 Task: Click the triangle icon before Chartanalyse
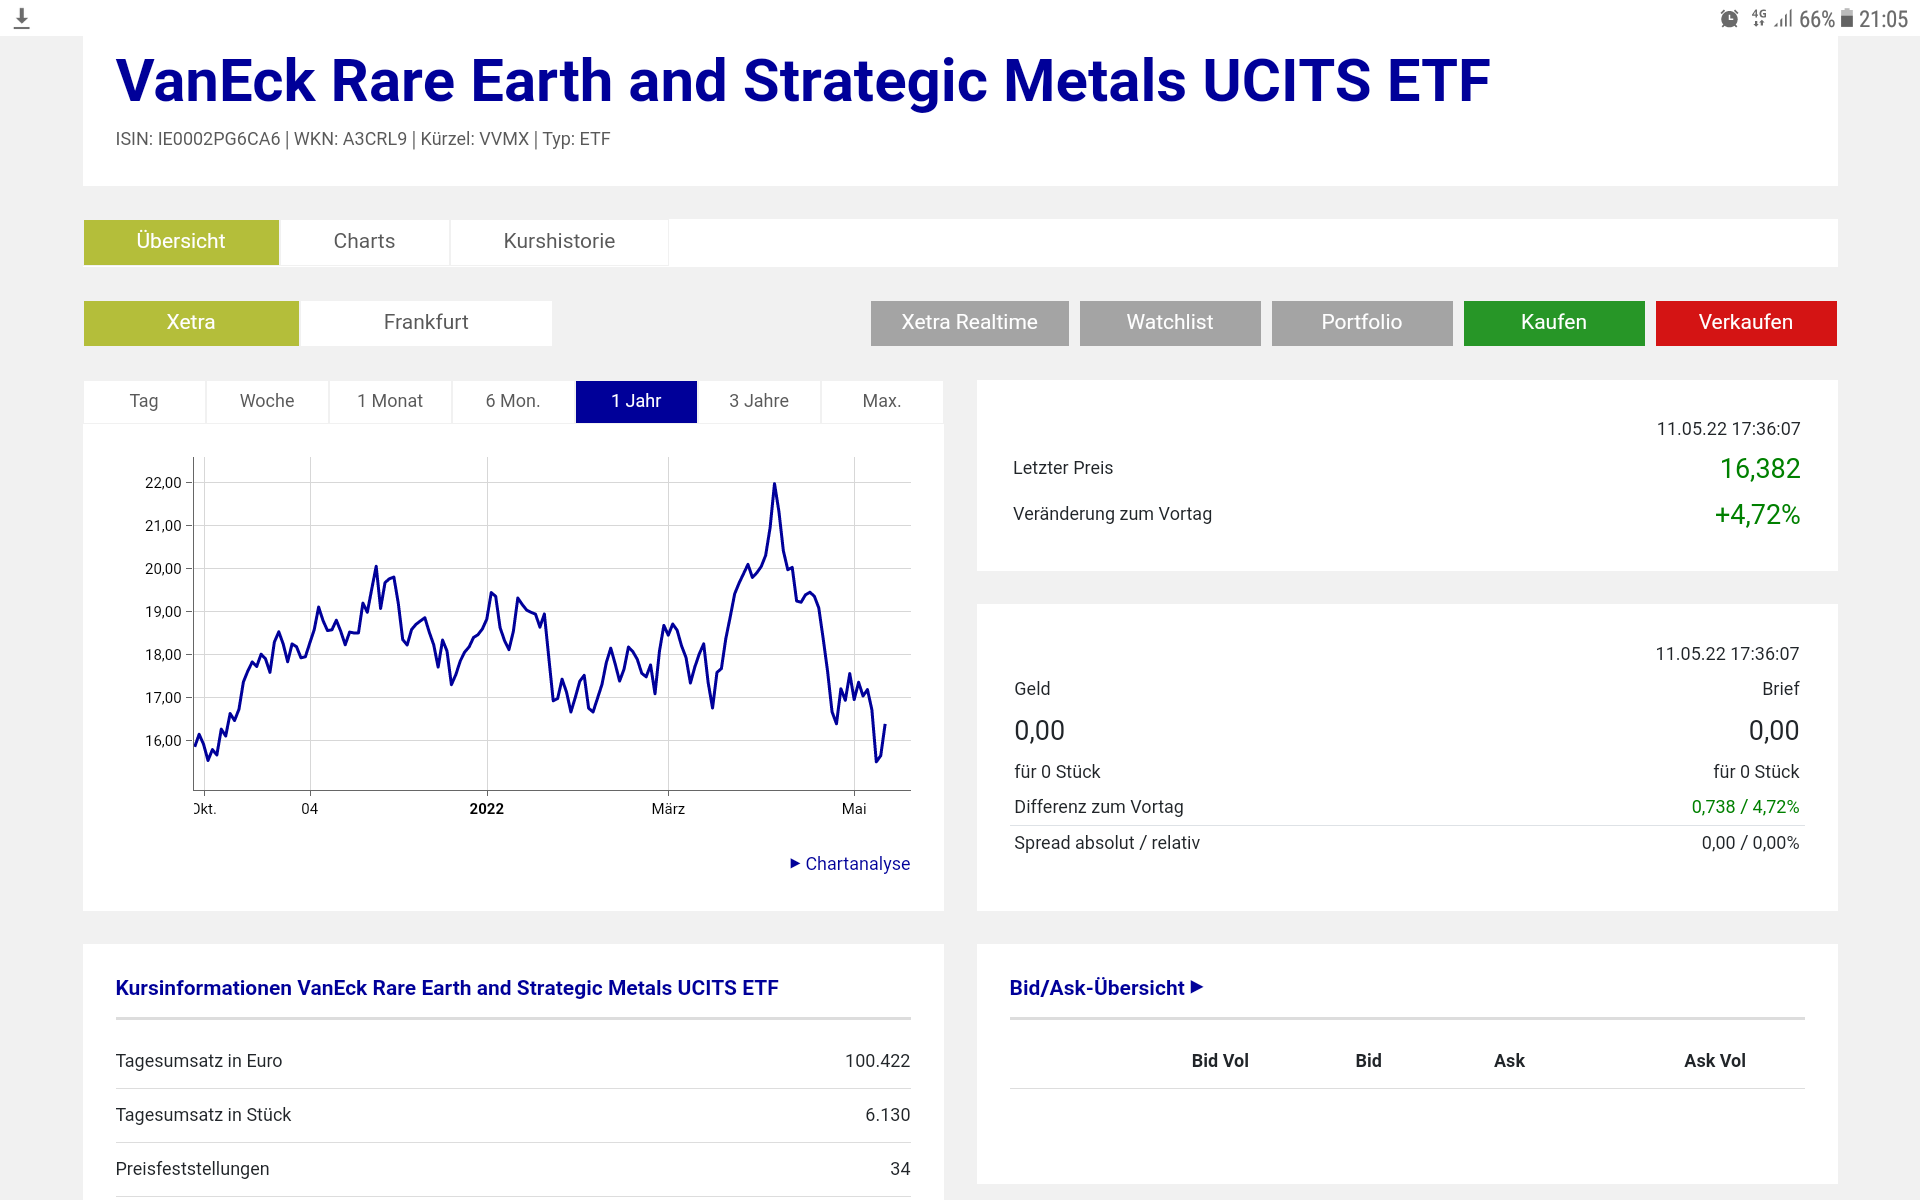click(795, 863)
